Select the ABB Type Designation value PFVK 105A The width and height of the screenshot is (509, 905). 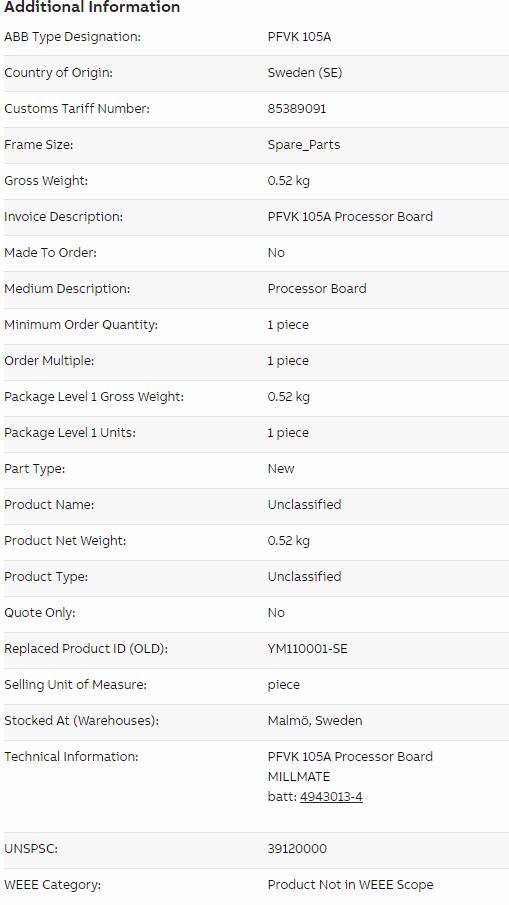pyautogui.click(x=300, y=37)
